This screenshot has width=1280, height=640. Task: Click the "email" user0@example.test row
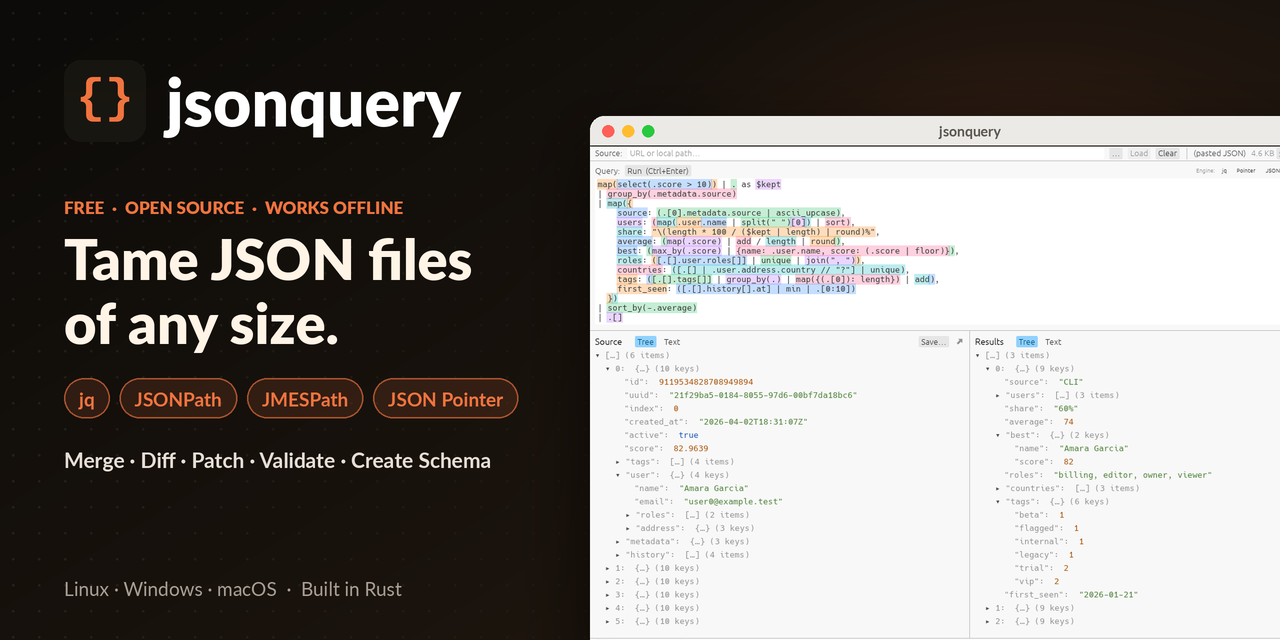(x=707, y=502)
